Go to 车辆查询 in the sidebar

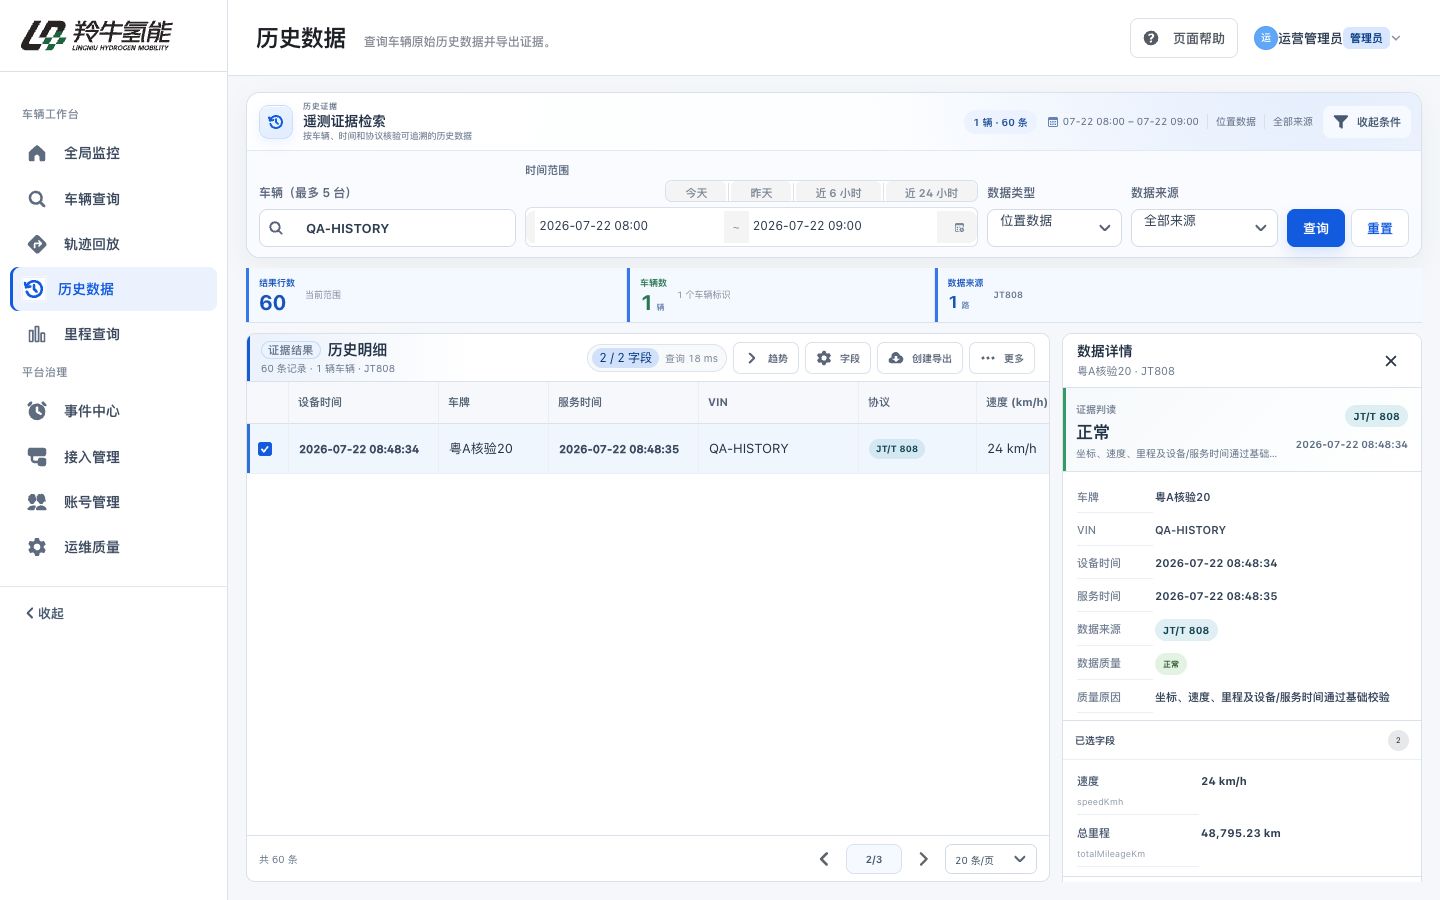tap(113, 199)
